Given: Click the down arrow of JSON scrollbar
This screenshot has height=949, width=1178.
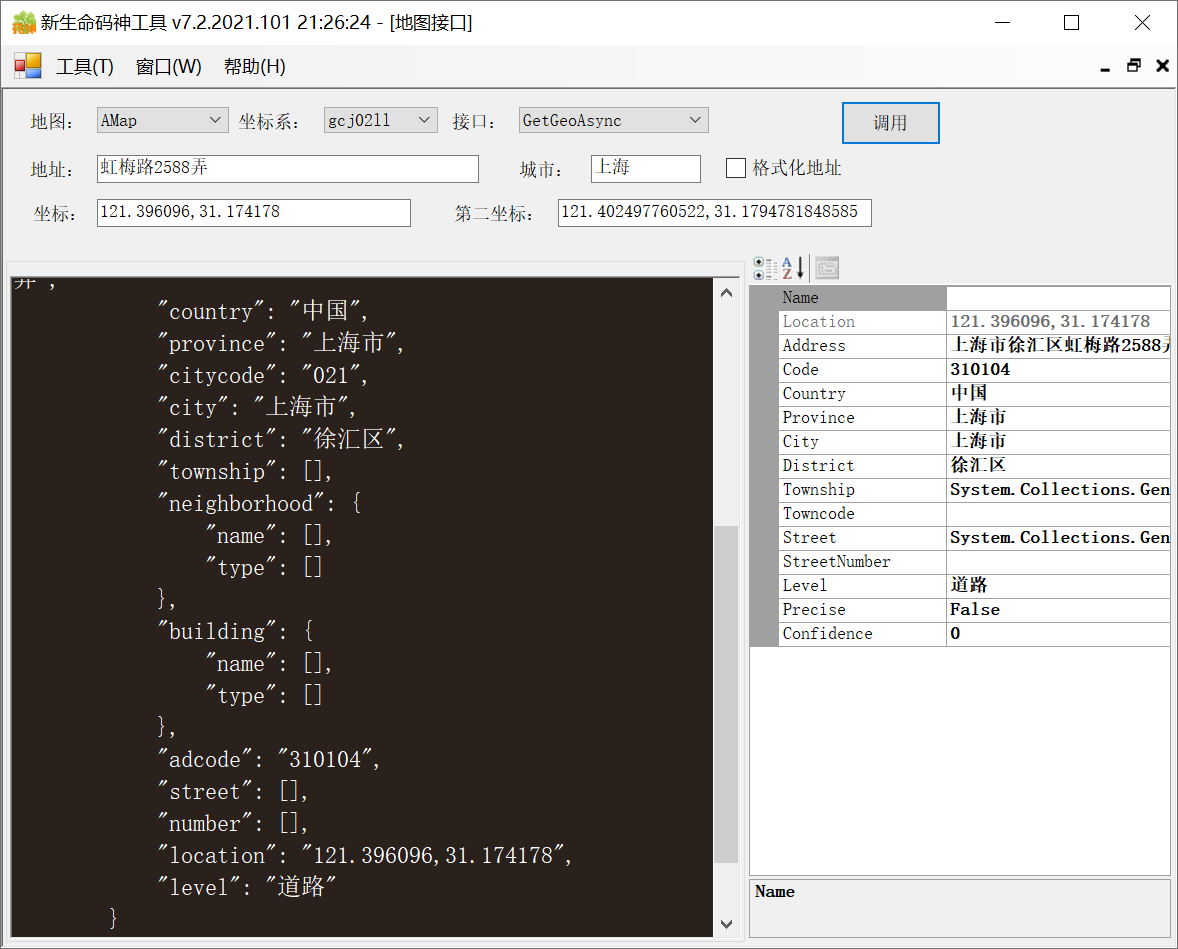Looking at the screenshot, I should point(726,924).
